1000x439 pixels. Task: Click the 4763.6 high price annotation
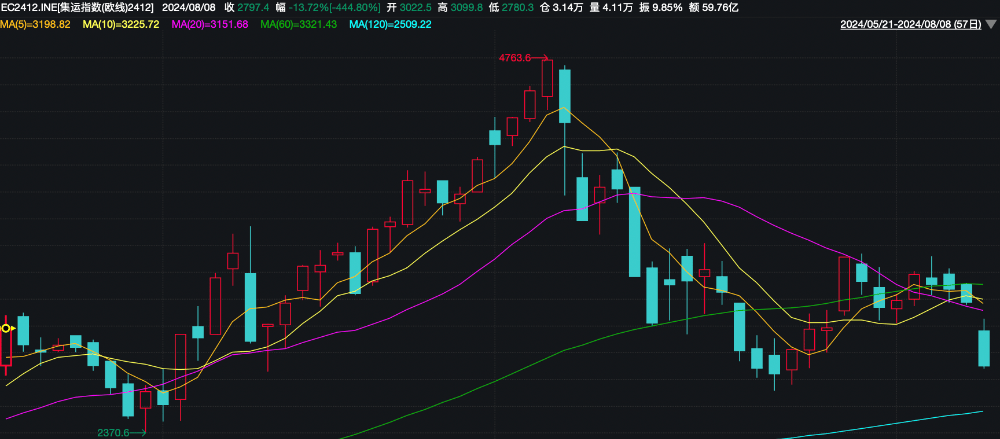tap(515, 58)
